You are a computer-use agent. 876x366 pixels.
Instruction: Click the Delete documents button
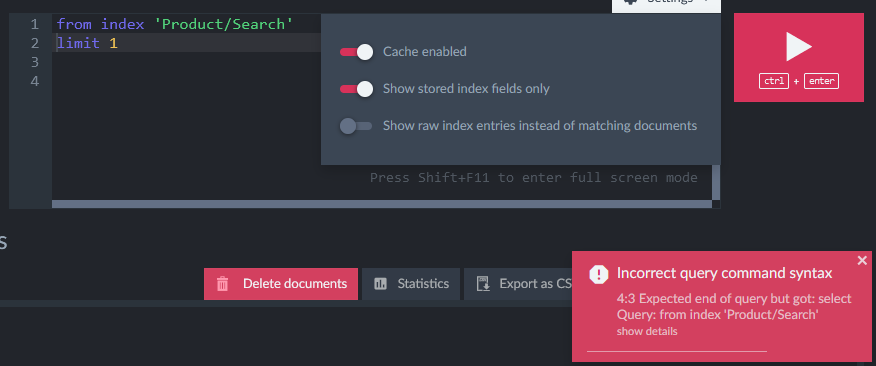pos(281,284)
